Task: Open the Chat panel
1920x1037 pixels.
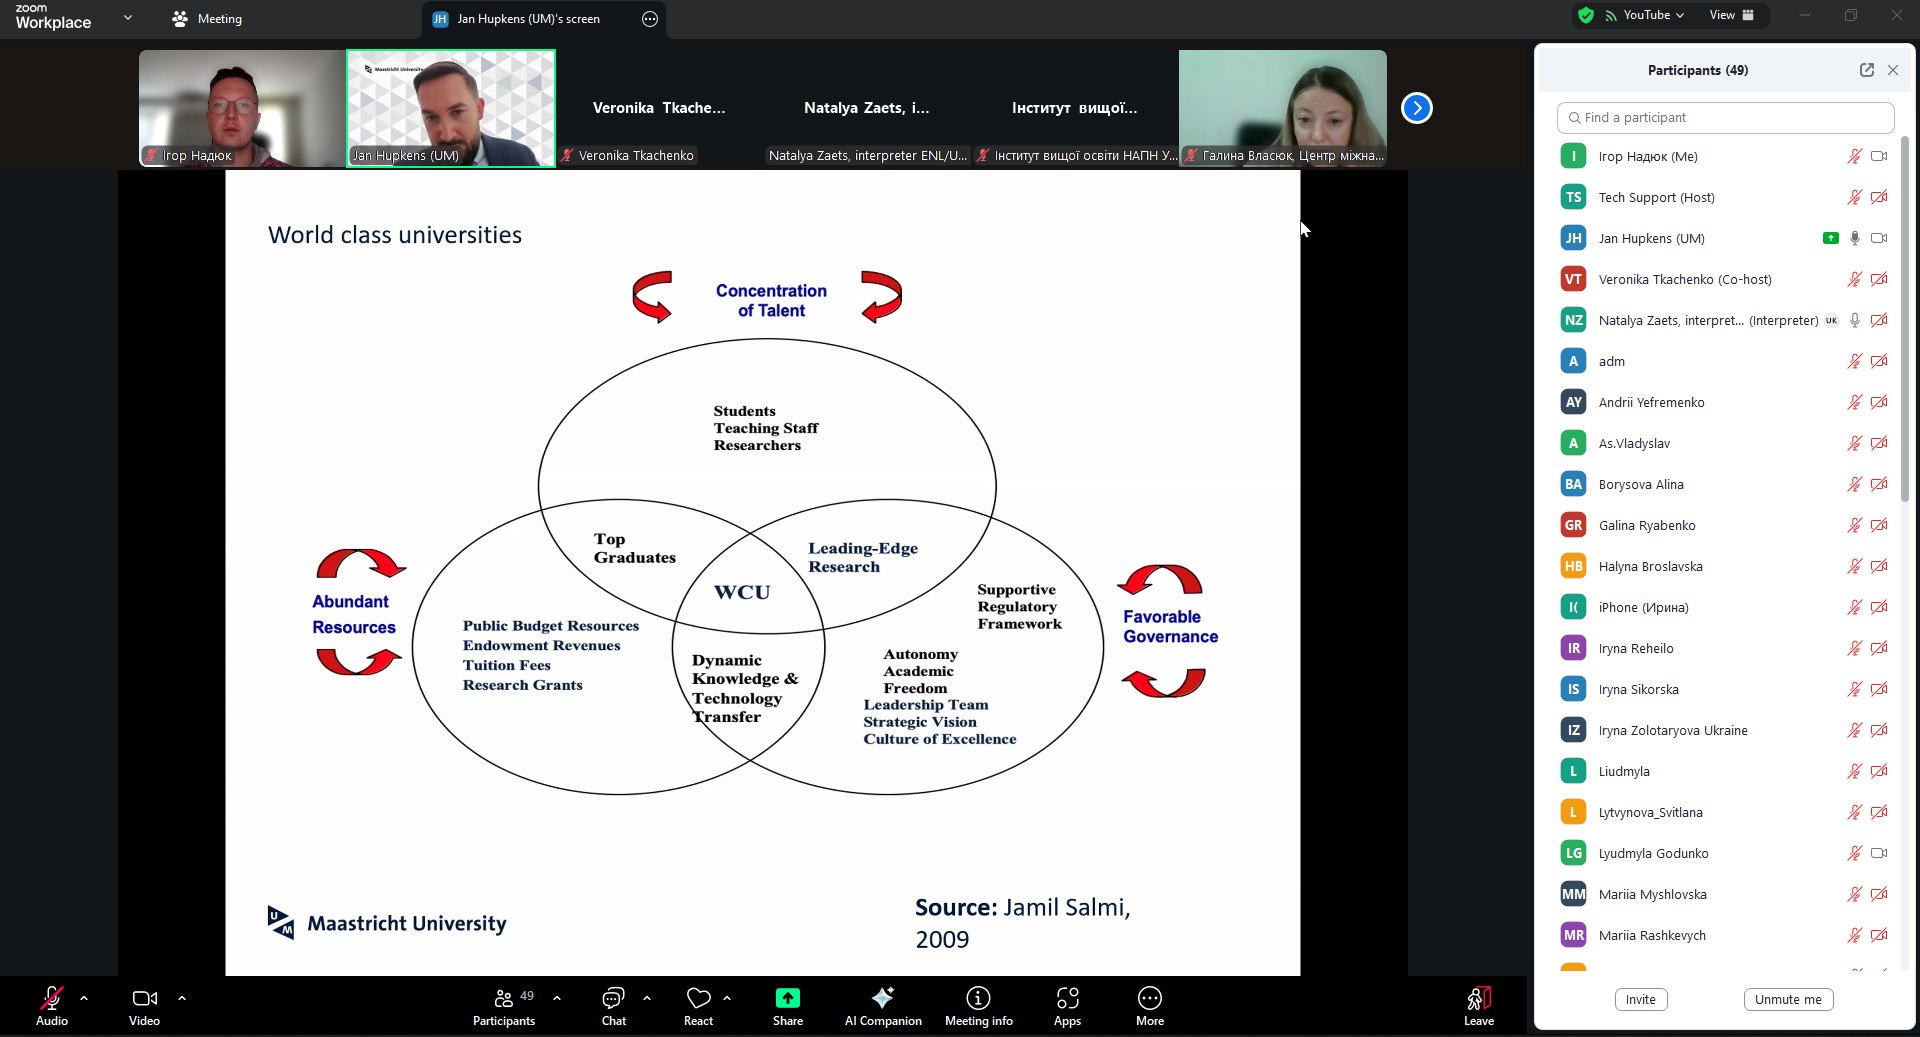Action: pyautogui.click(x=613, y=1005)
